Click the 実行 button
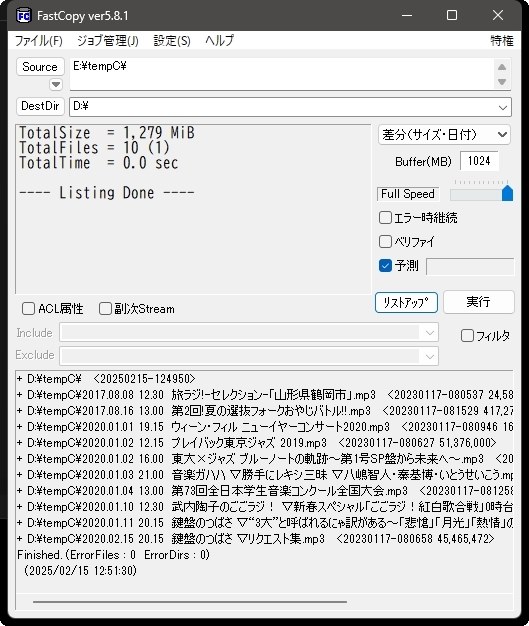This screenshot has width=529, height=626. click(478, 302)
